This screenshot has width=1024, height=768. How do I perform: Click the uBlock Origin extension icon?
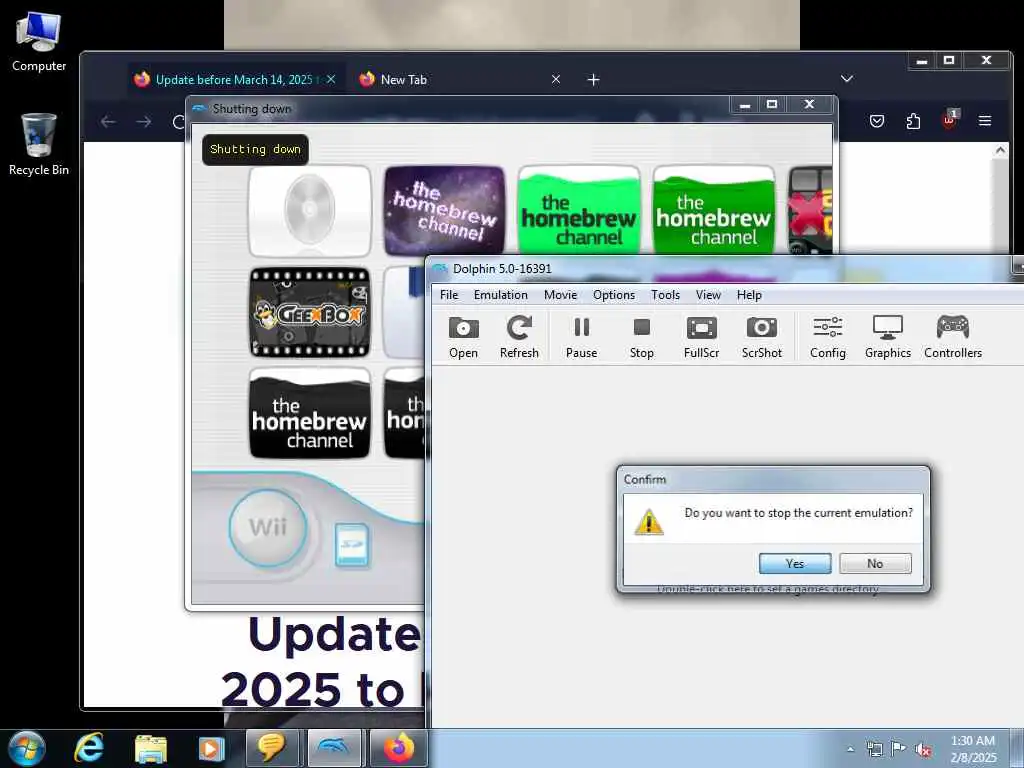click(950, 120)
